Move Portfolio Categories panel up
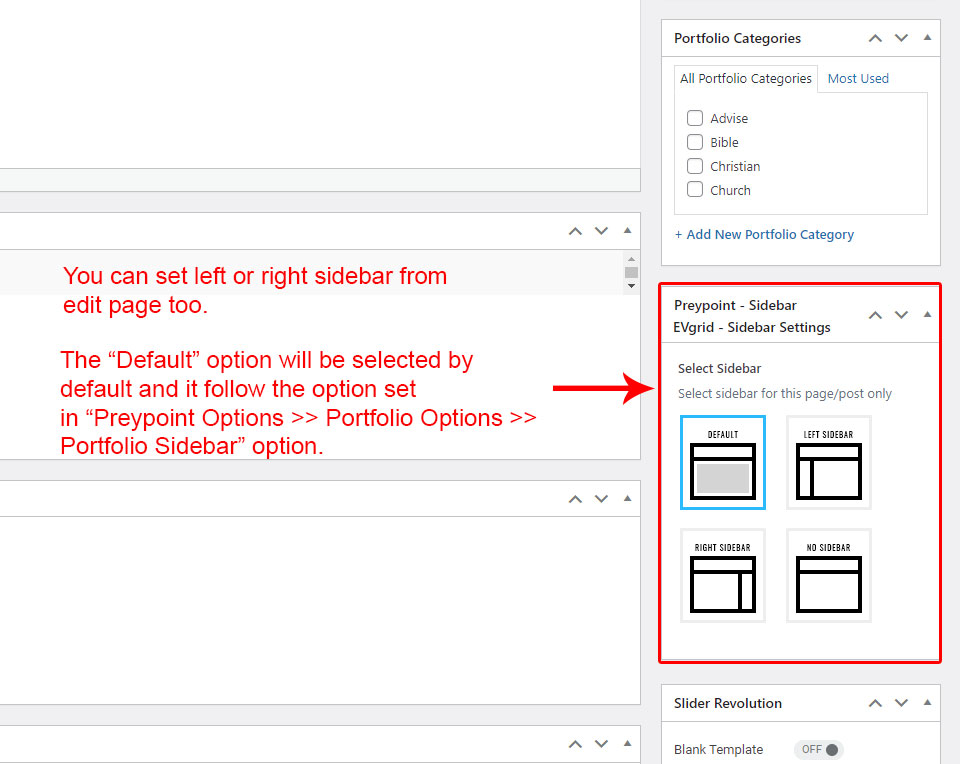 click(875, 38)
